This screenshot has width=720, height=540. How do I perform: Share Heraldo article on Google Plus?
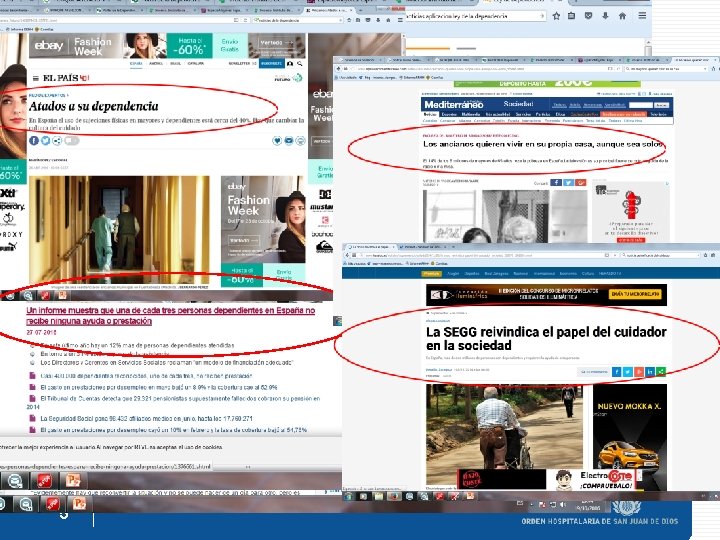[x=639, y=371]
